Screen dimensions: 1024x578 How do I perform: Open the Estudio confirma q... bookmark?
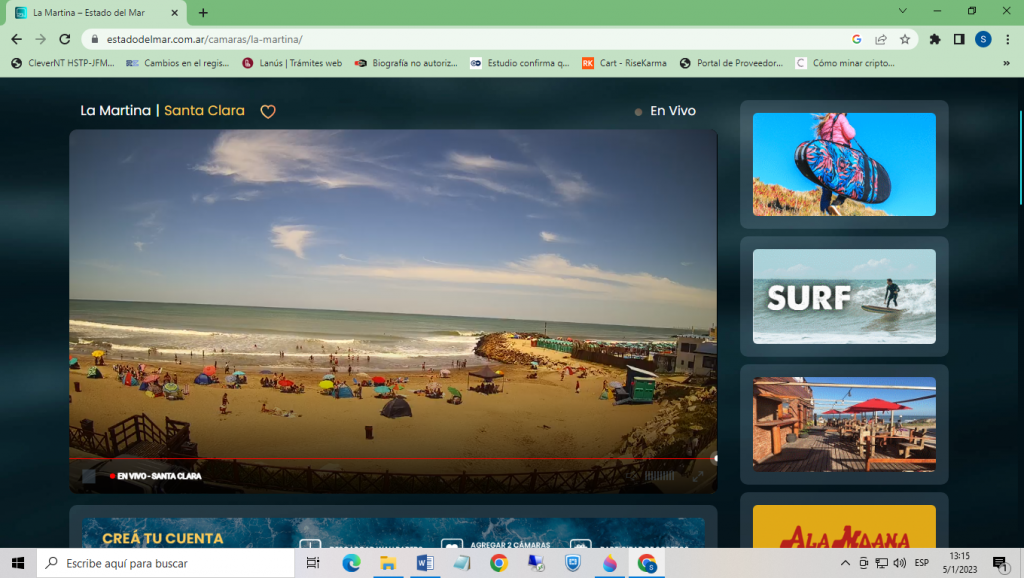pyautogui.click(x=520, y=63)
